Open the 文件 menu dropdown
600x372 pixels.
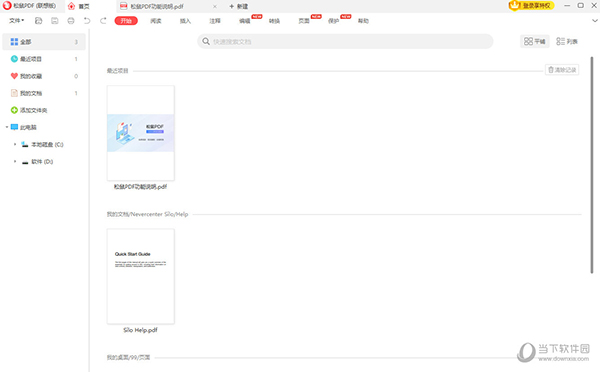tap(16, 21)
